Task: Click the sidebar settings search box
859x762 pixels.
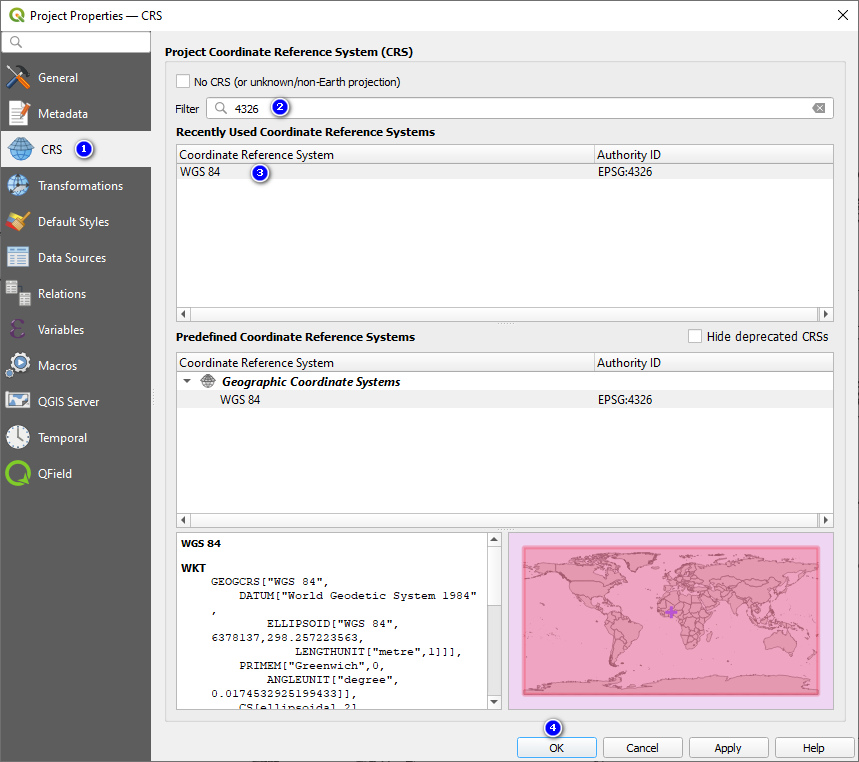Action: (x=76, y=42)
